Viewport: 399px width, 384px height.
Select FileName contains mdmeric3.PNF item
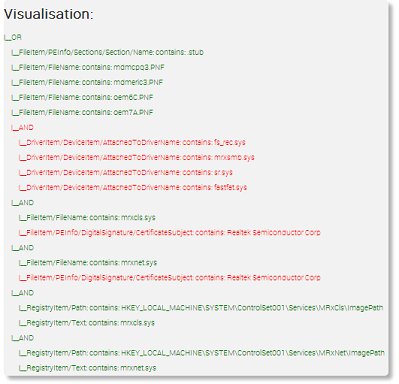pyautogui.click(x=87, y=82)
